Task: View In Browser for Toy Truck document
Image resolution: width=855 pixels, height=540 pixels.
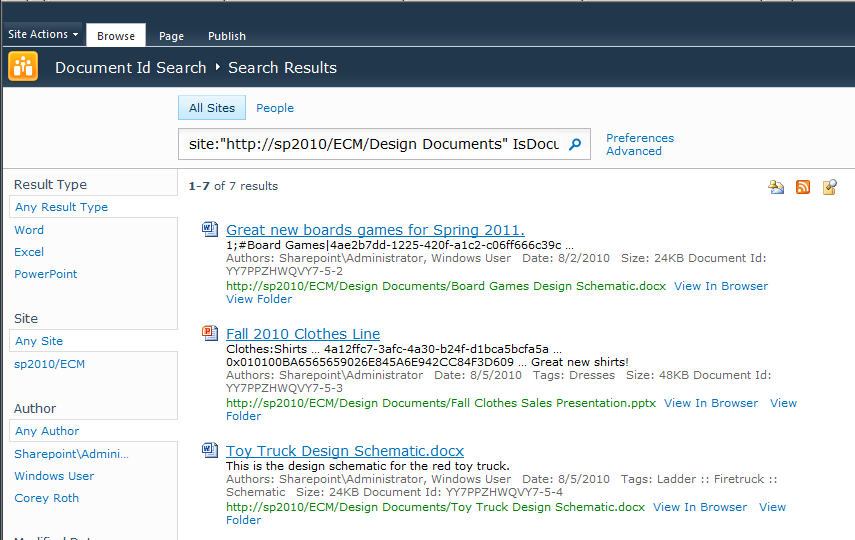Action: (x=700, y=507)
